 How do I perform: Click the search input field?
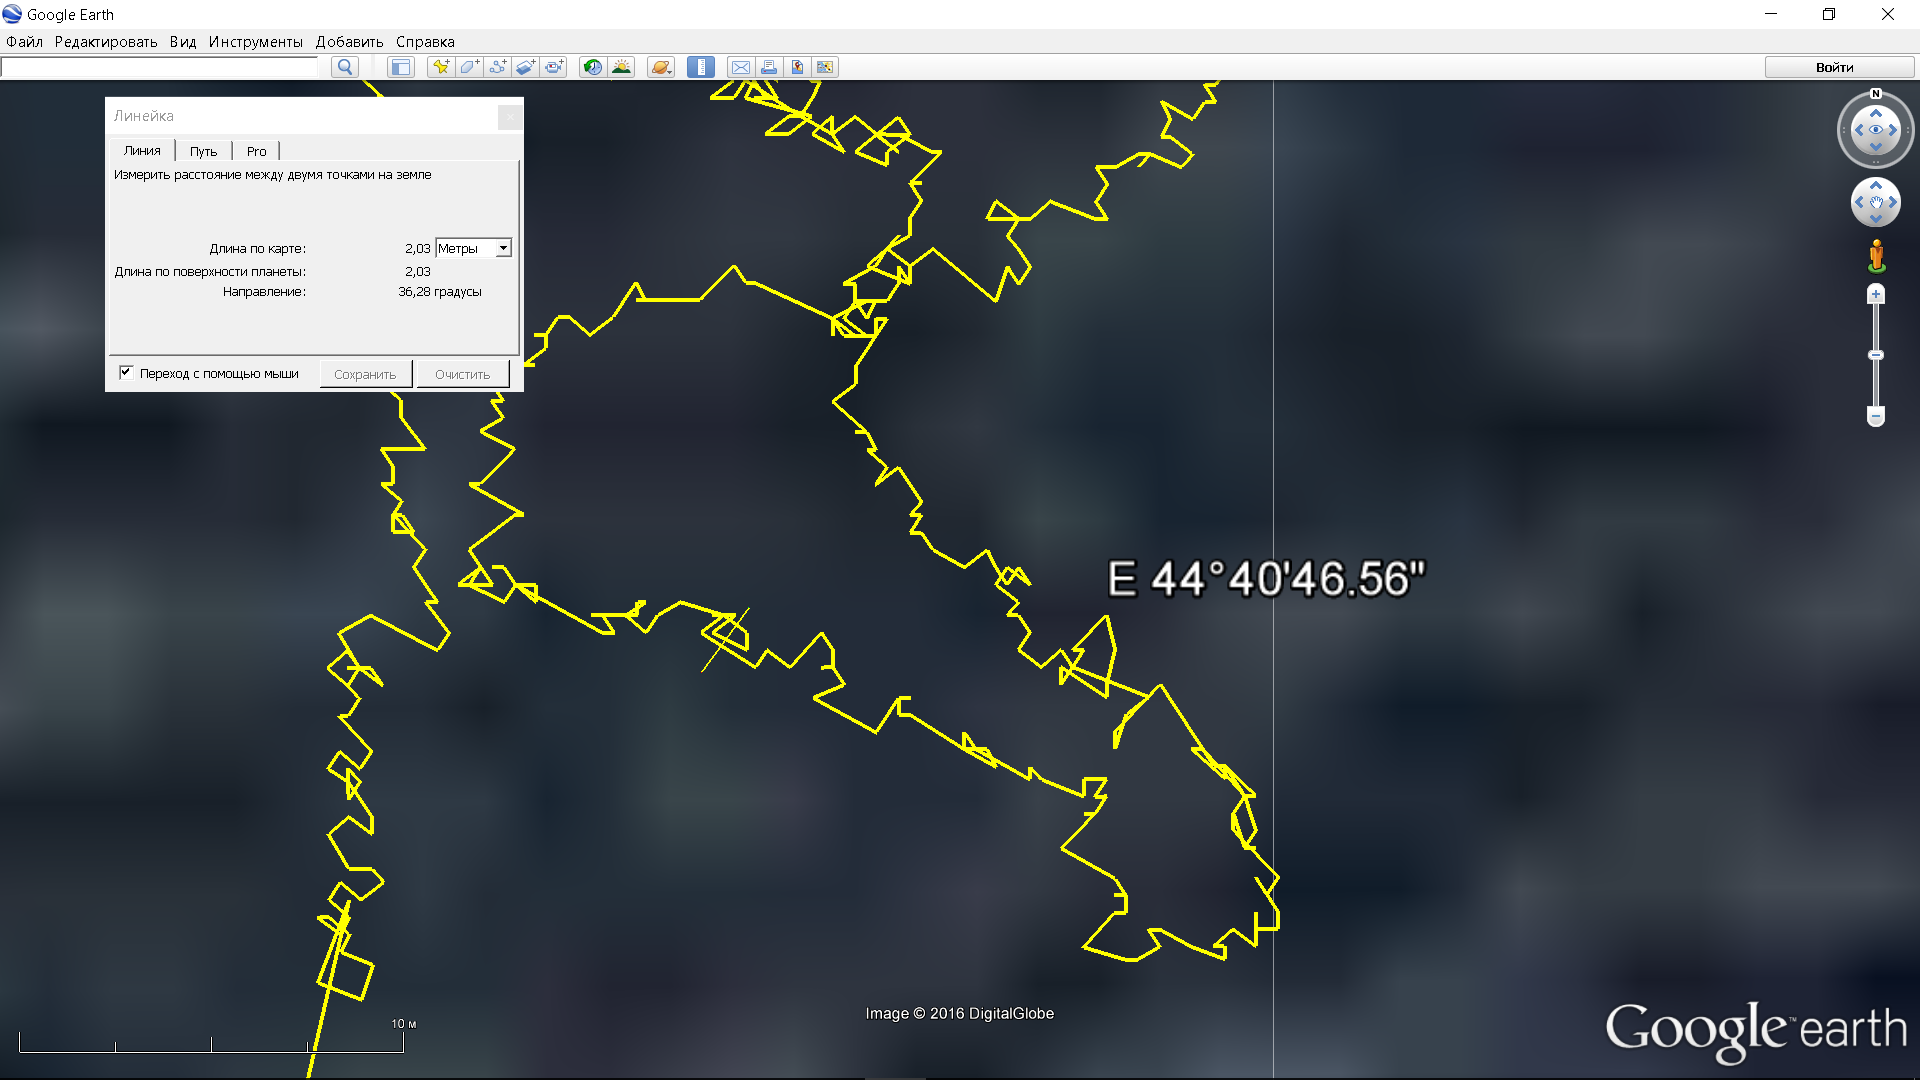tap(160, 67)
